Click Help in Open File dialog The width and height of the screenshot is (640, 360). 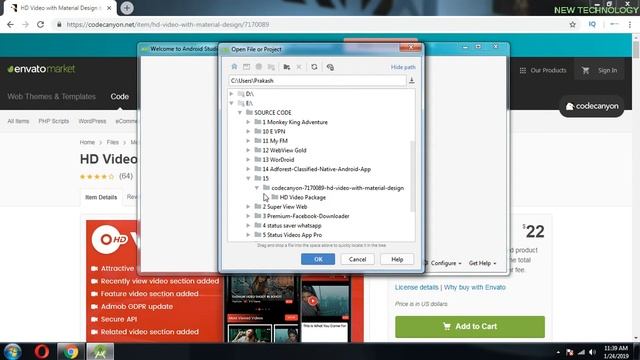(397, 259)
